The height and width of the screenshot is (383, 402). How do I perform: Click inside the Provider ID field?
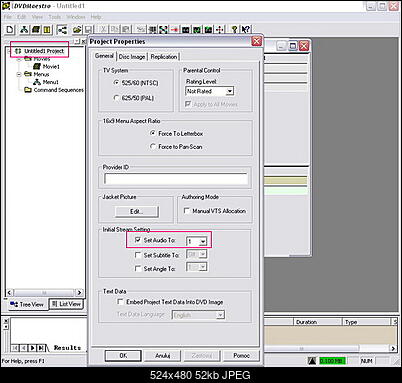click(x=176, y=179)
